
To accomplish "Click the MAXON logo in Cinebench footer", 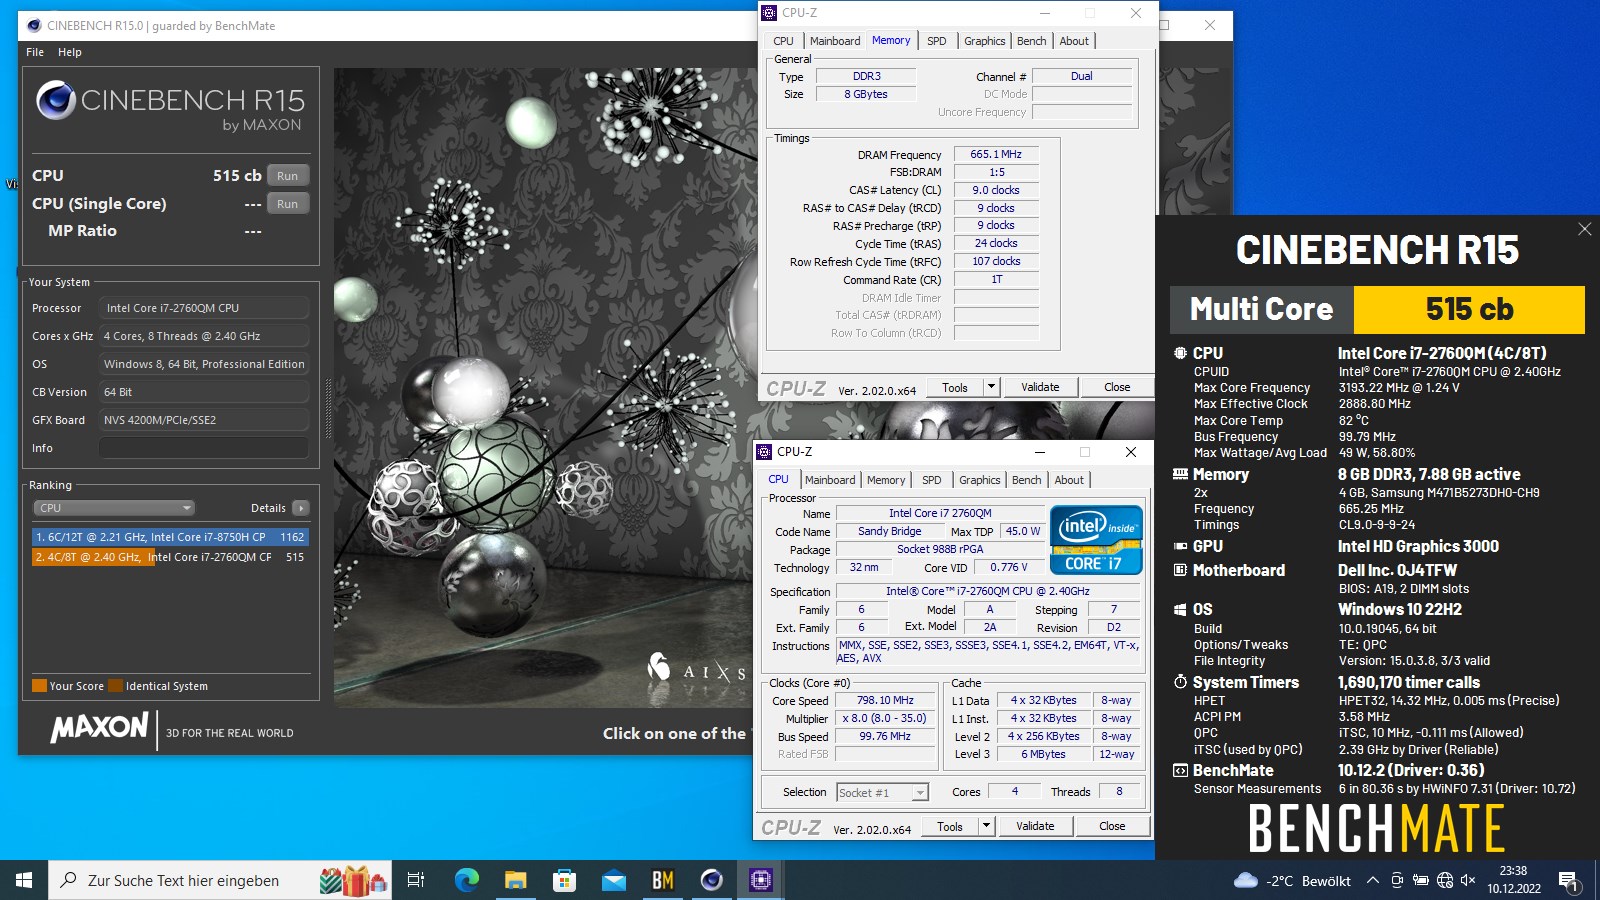I will 99,727.
